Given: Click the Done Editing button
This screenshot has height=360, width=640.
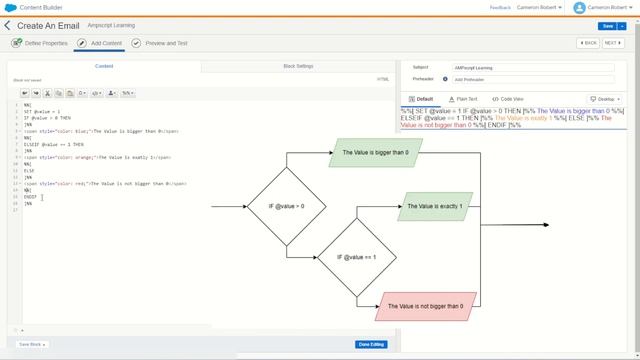Looking at the screenshot, I should pos(371,344).
